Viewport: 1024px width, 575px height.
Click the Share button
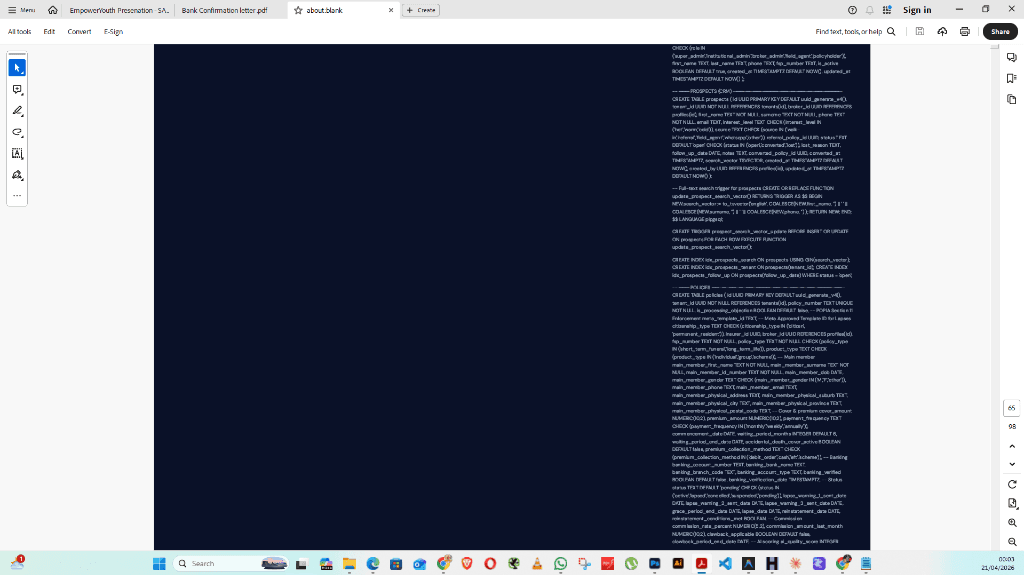click(x=999, y=32)
